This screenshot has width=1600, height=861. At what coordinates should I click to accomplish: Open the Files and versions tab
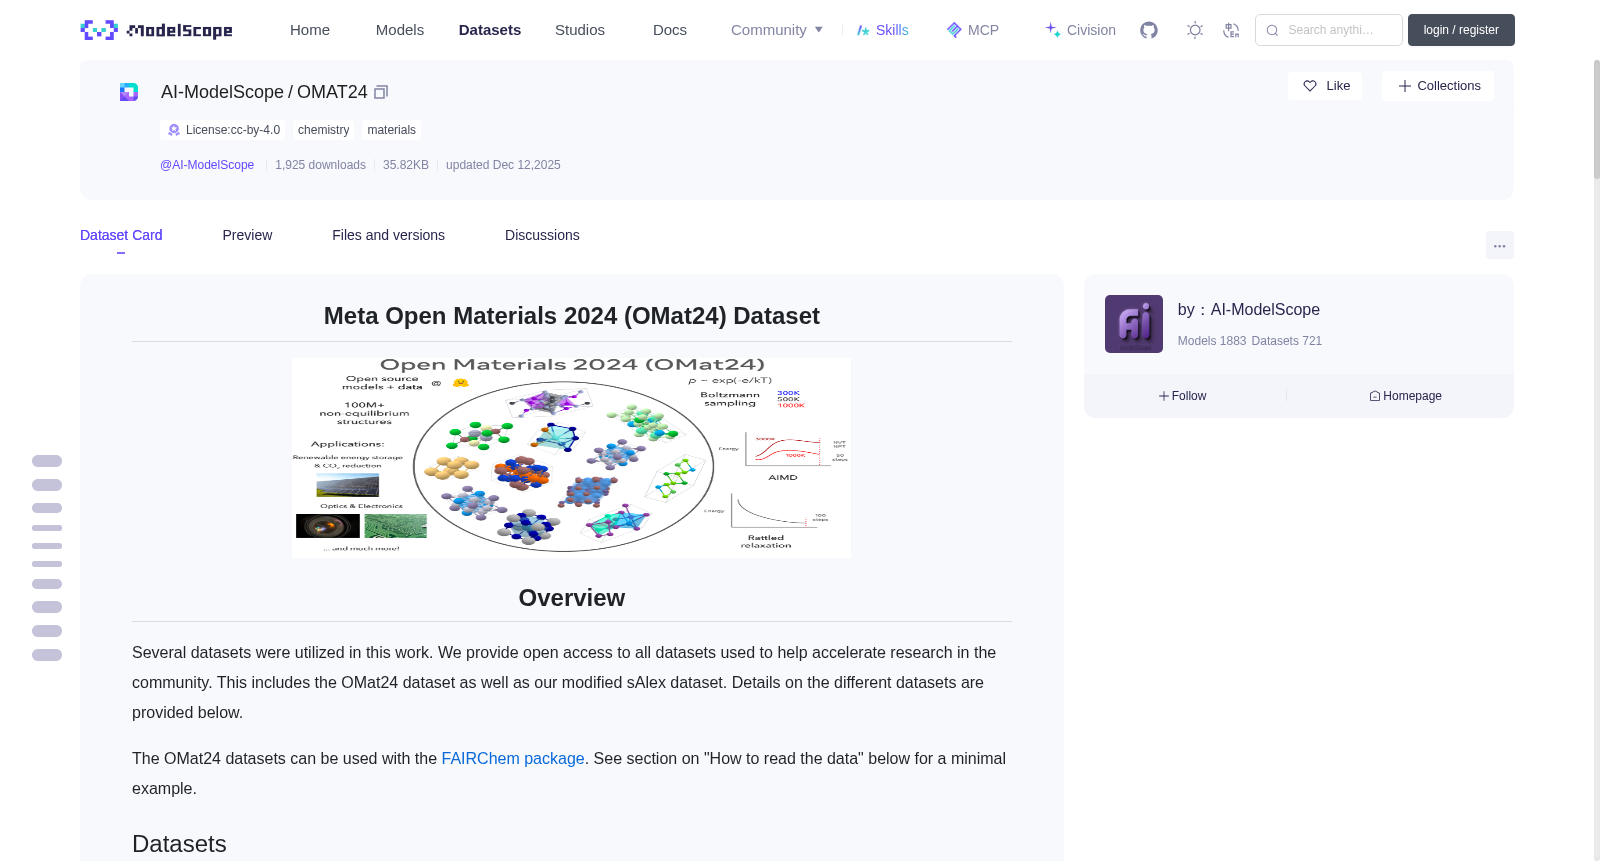point(388,235)
